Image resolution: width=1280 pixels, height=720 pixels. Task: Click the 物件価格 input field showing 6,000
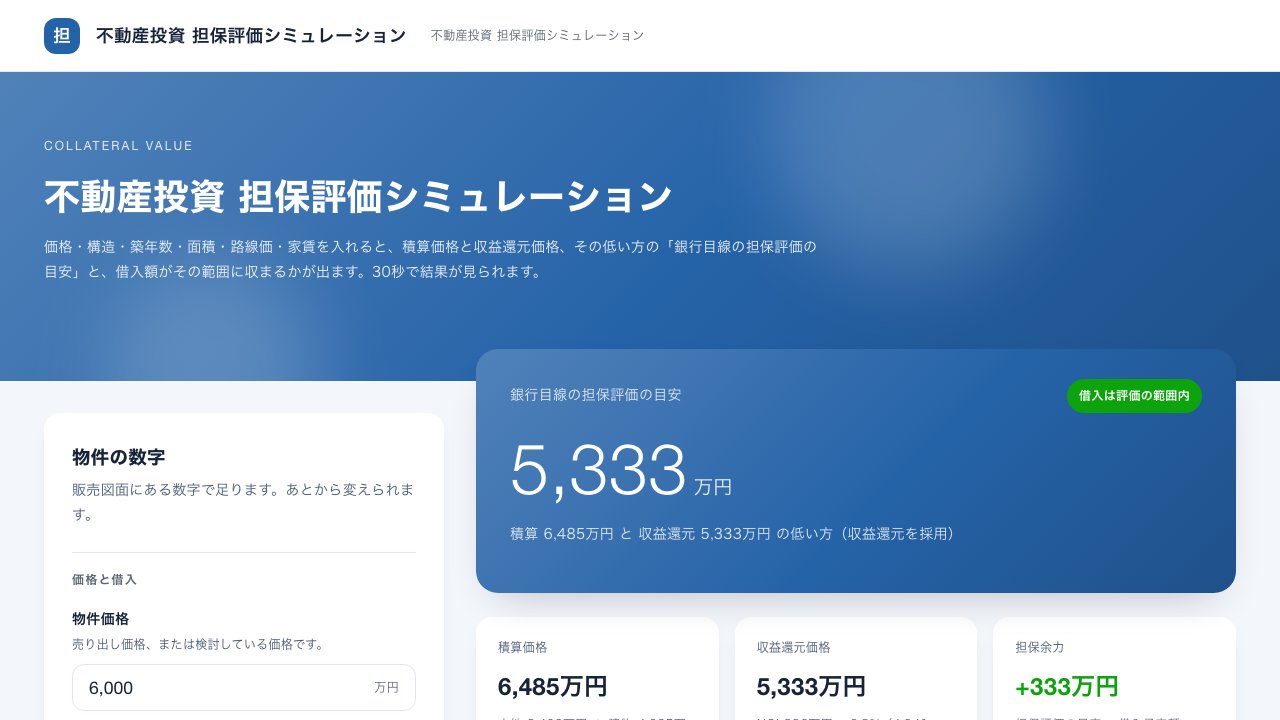[x=244, y=688]
